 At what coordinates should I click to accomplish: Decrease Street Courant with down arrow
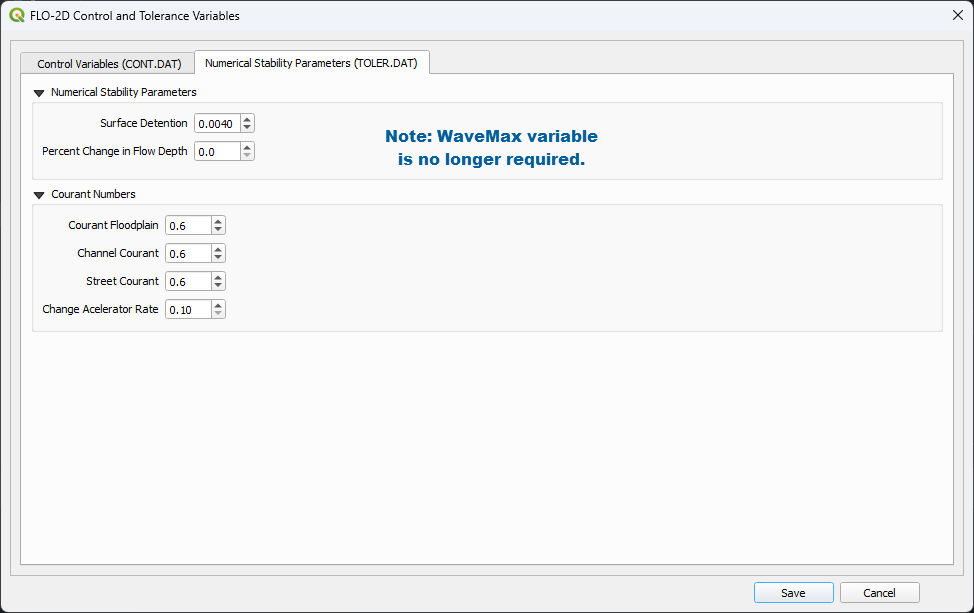coord(219,287)
